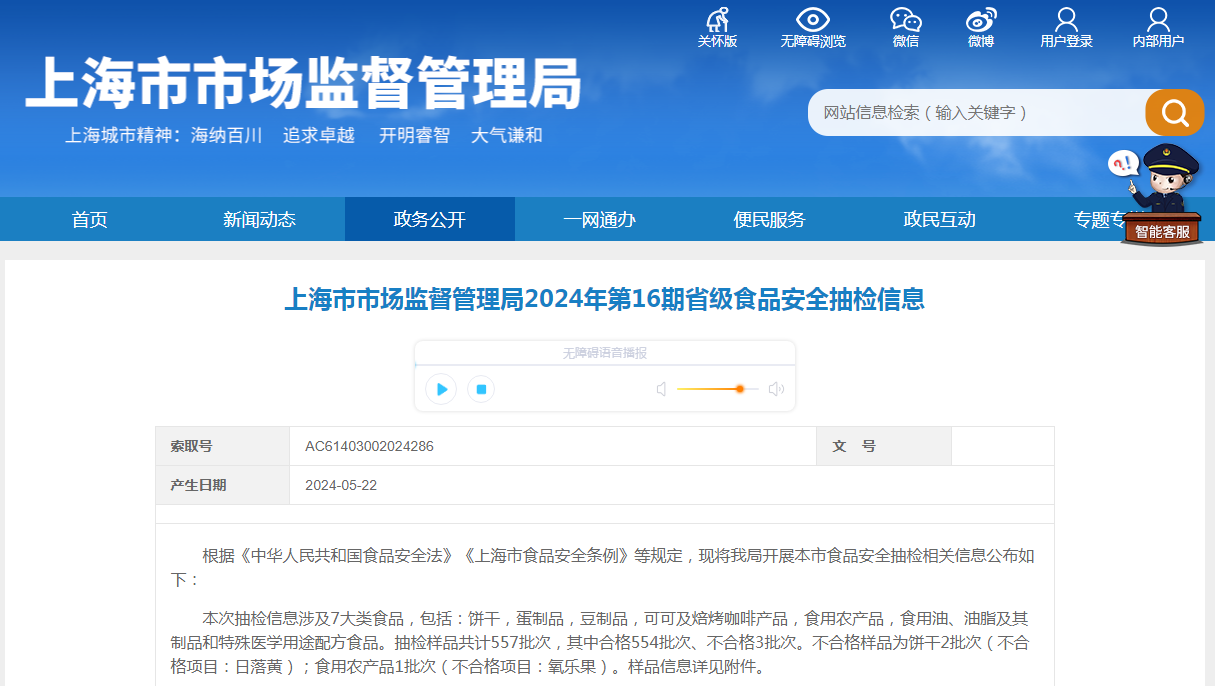Open the 一网通办 navigation tab
The height and width of the screenshot is (686, 1215).
pyautogui.click(x=600, y=219)
